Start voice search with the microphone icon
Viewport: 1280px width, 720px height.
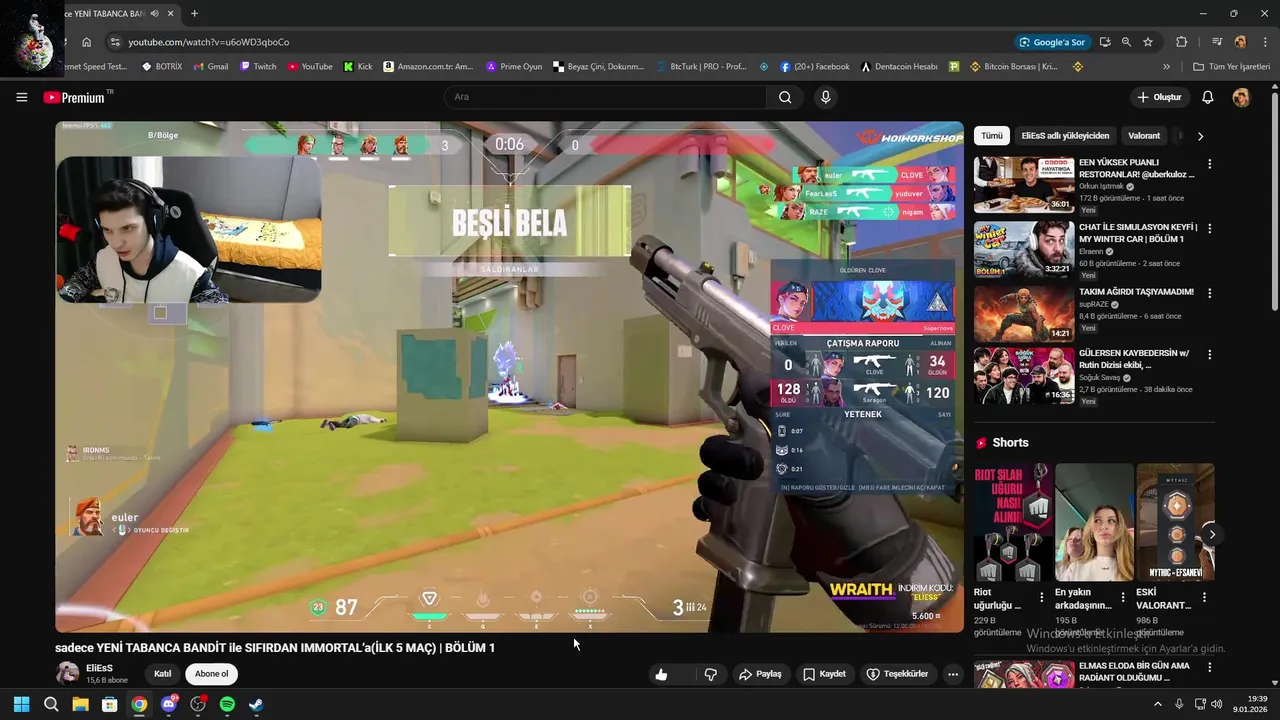pyautogui.click(x=825, y=97)
